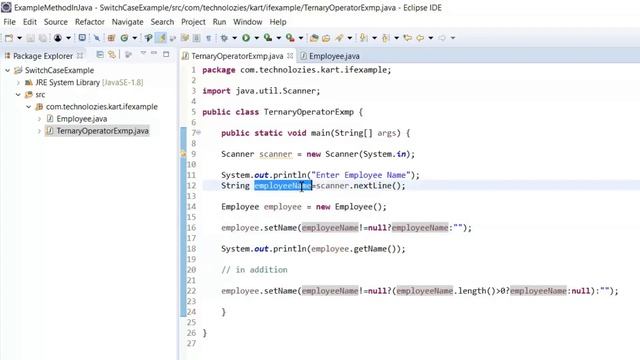Toggle Mark Occurrences highlighter icon
640x360 pixels.
[162, 38]
